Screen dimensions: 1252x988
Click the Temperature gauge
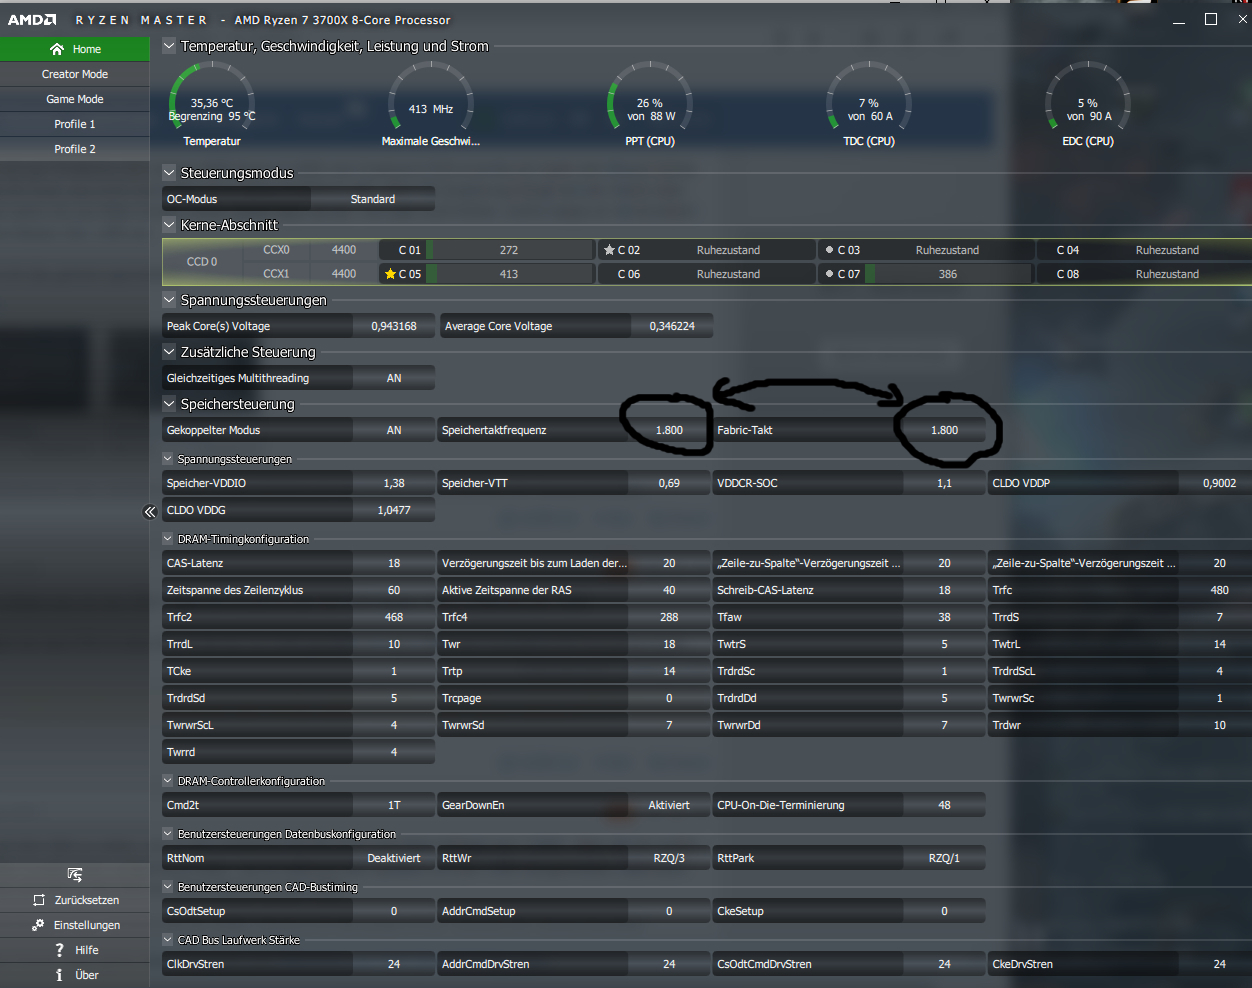coord(212,104)
